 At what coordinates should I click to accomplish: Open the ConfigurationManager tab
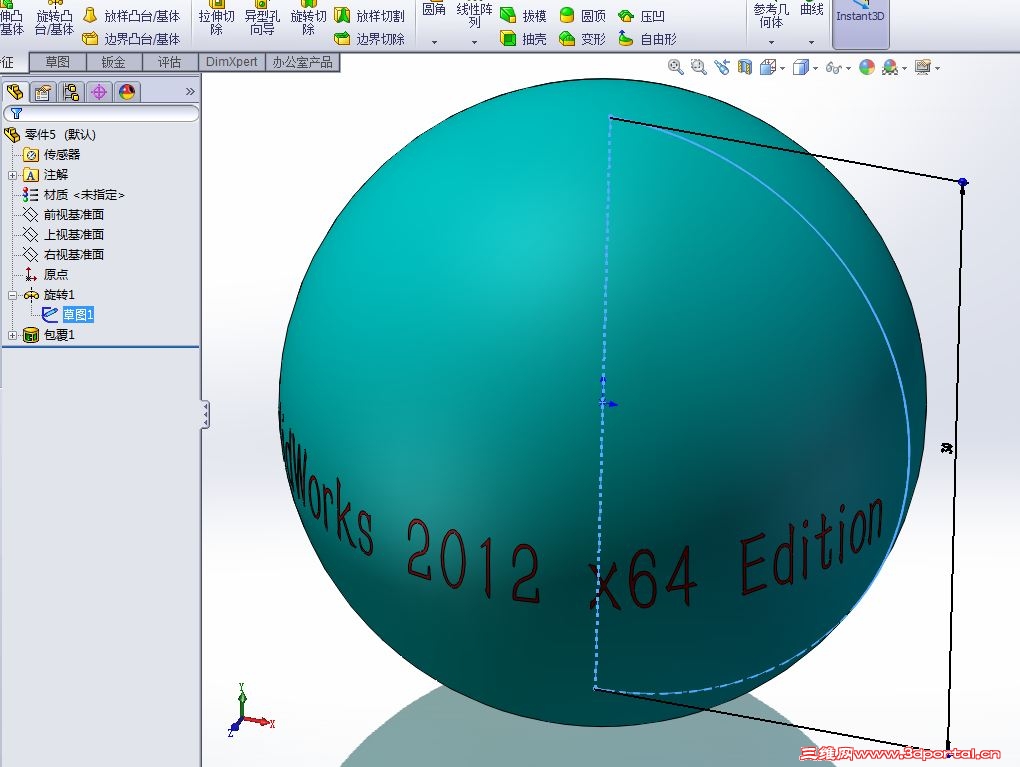[71, 92]
